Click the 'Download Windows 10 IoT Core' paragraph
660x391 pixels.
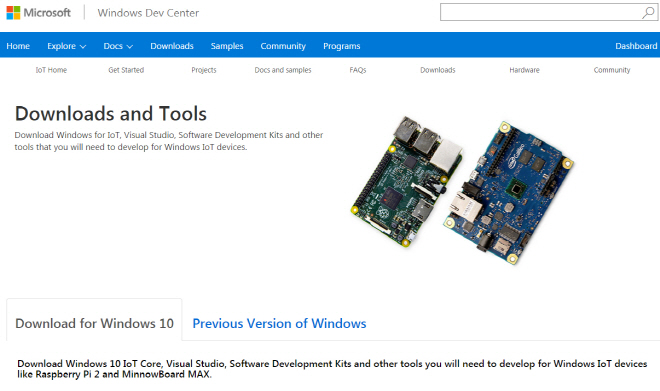click(x=332, y=369)
